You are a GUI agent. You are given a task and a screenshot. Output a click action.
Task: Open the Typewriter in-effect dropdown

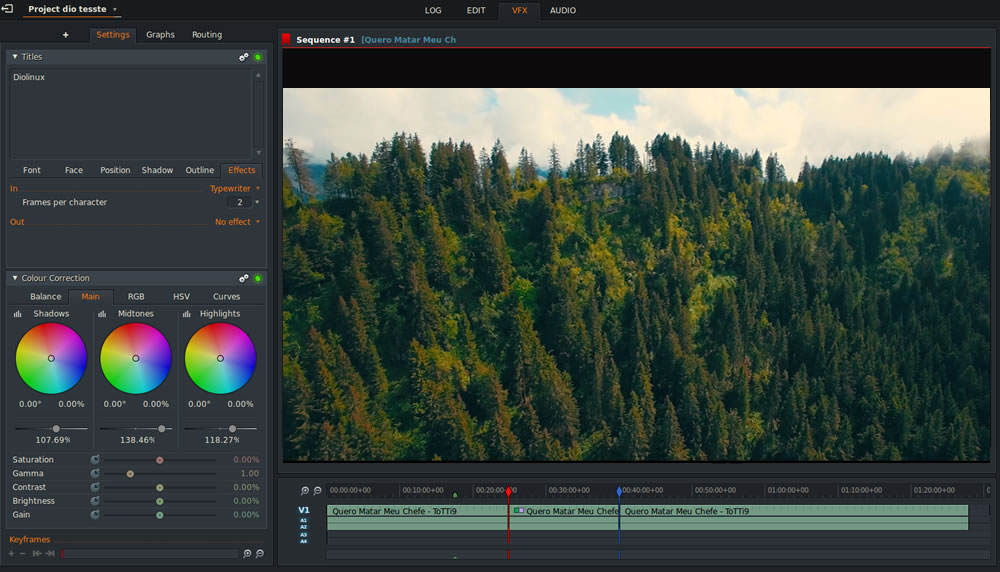236,188
